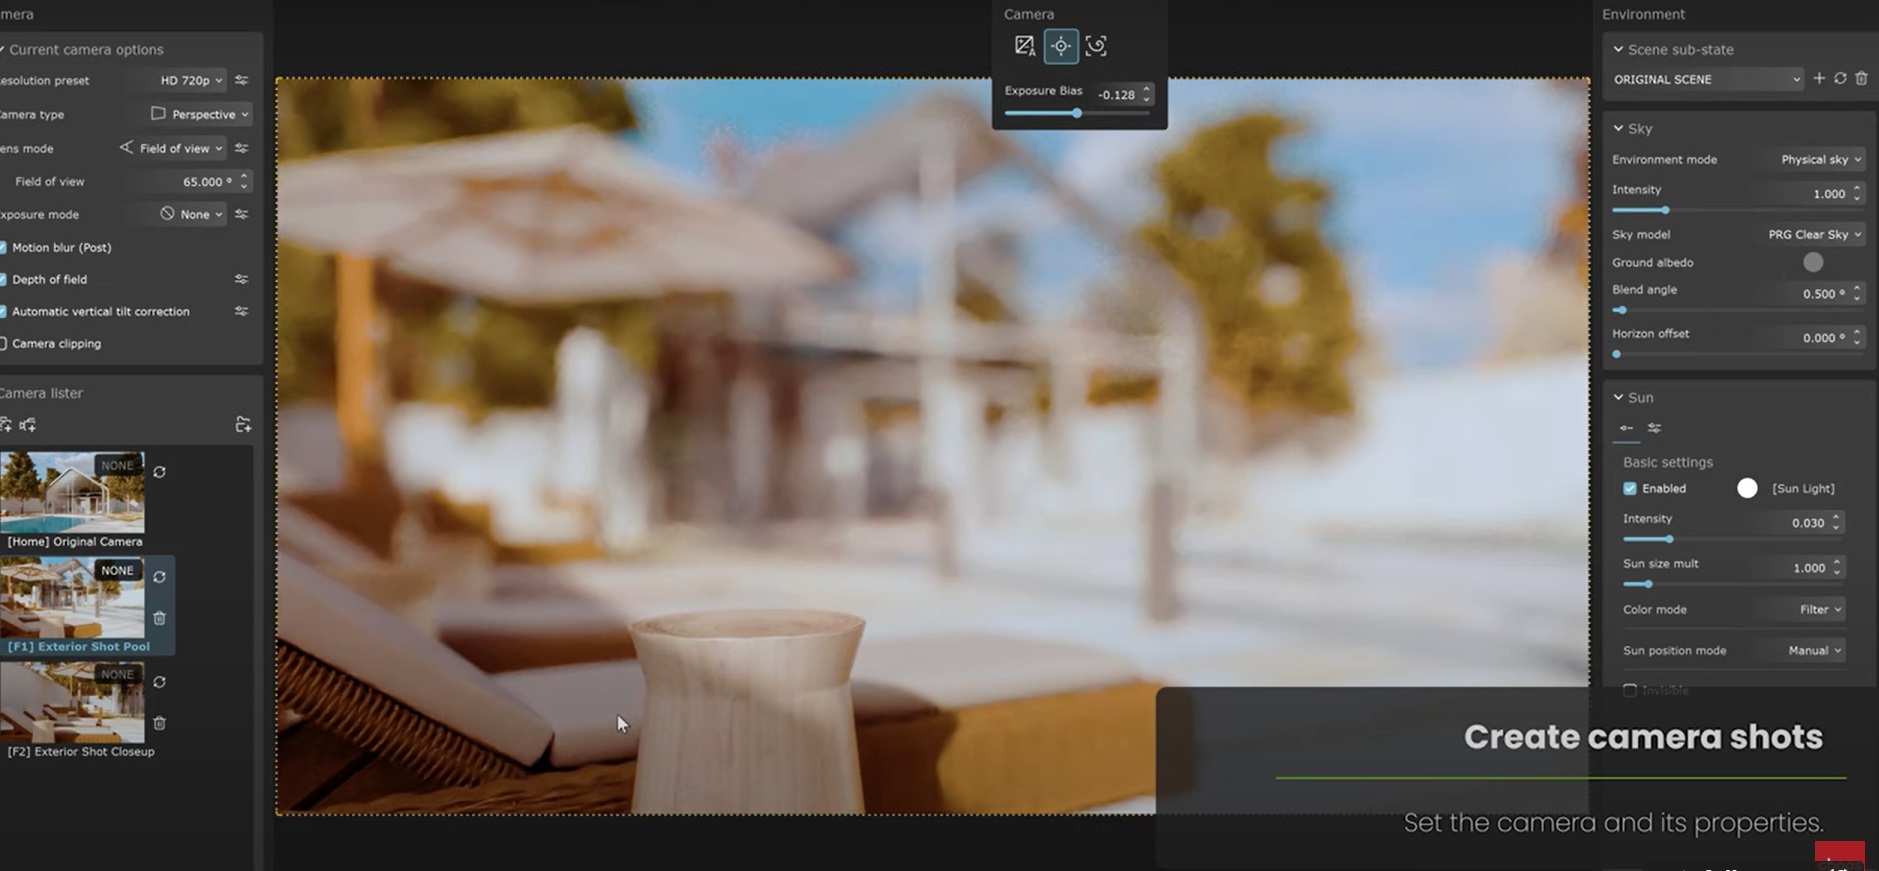Refresh the current scene sub-state

1840,78
